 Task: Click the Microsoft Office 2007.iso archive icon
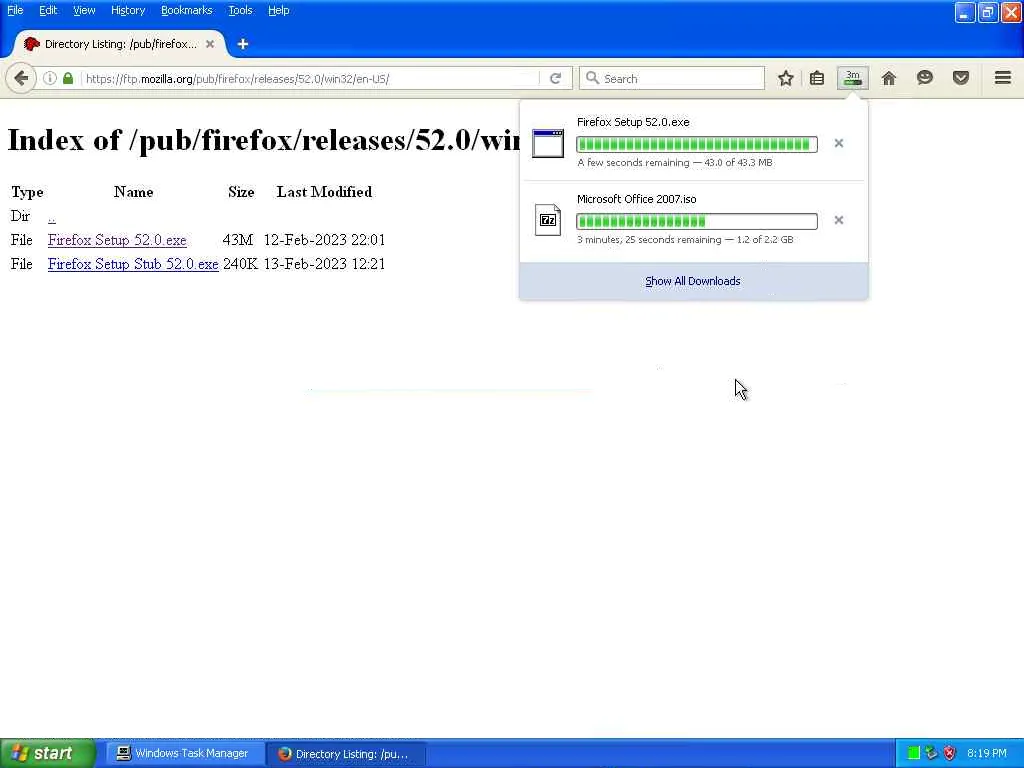pos(548,220)
